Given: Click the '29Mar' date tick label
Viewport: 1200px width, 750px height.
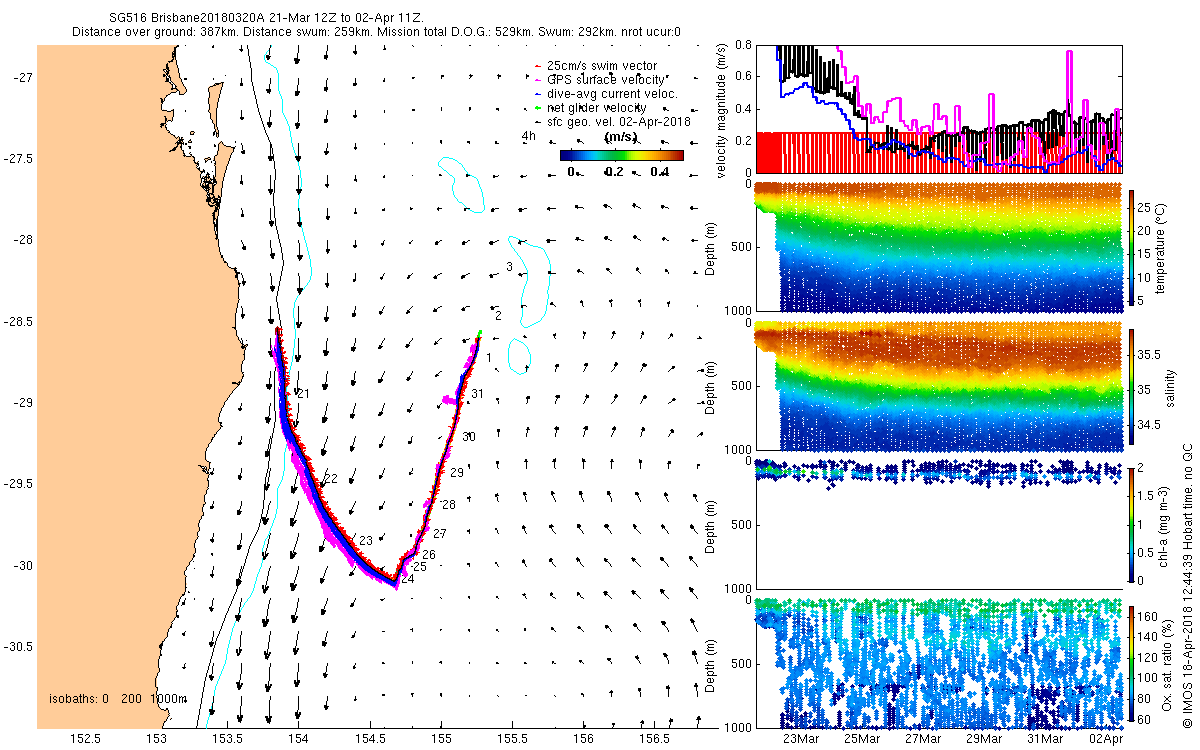Looking at the screenshot, I should 984,739.
